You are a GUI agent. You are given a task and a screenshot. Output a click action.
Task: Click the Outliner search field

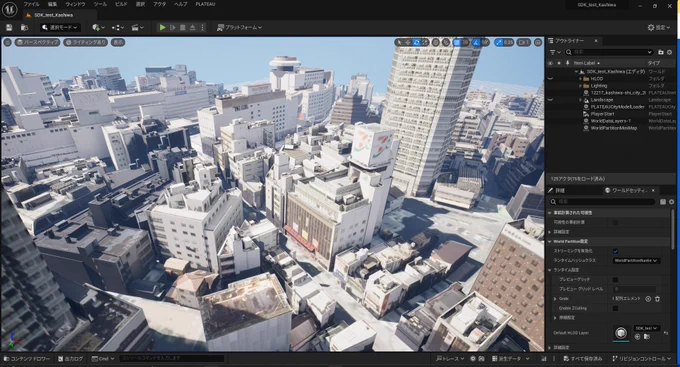tap(609, 52)
